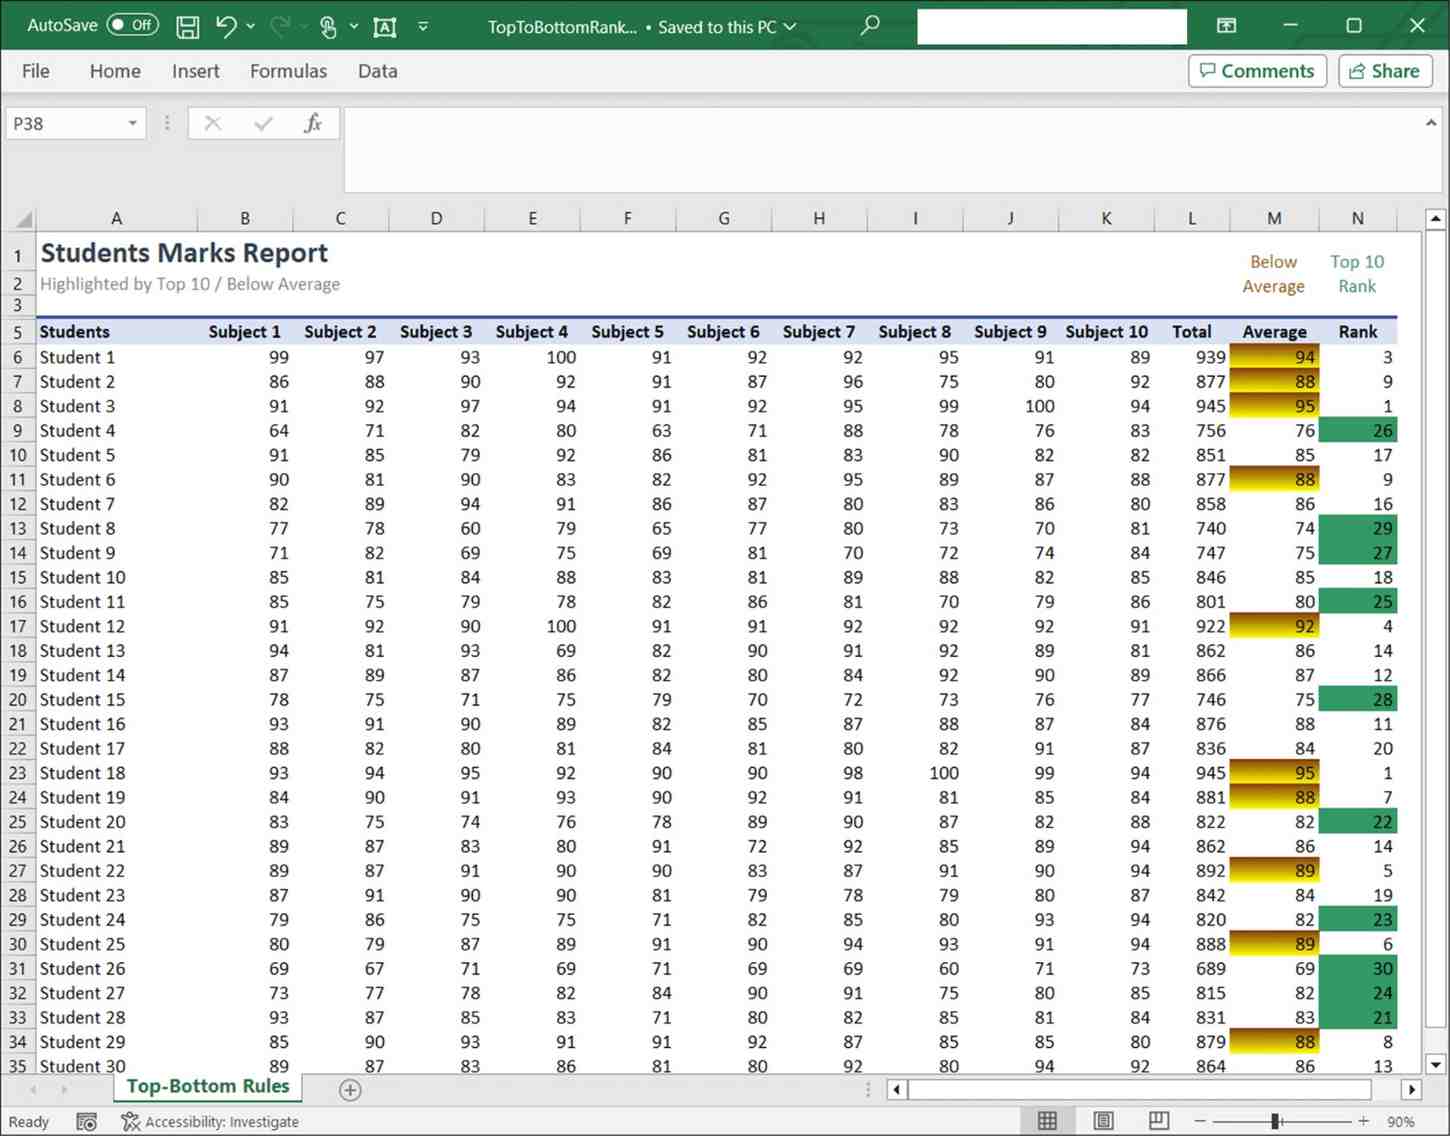
Task: Open the Touch/Mouse Mode dropdown arrow
Action: (x=354, y=27)
